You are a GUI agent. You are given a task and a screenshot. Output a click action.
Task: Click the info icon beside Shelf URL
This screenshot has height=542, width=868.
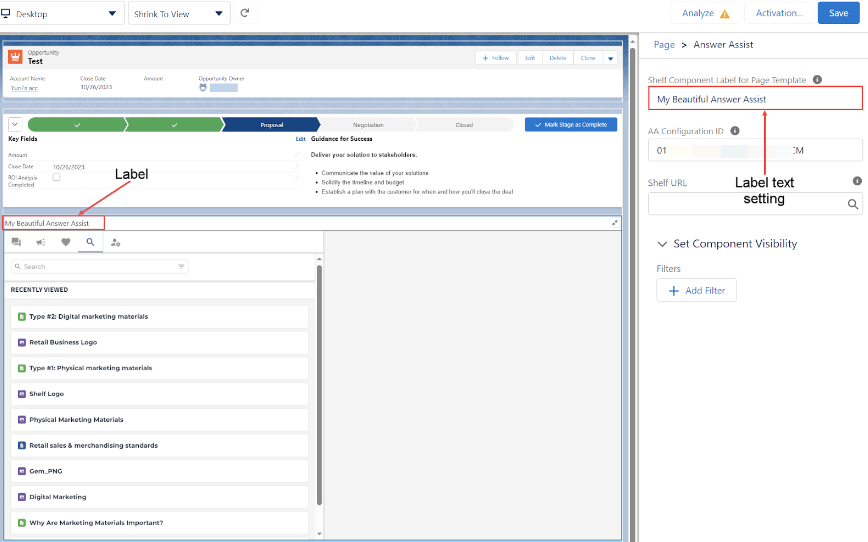click(857, 181)
